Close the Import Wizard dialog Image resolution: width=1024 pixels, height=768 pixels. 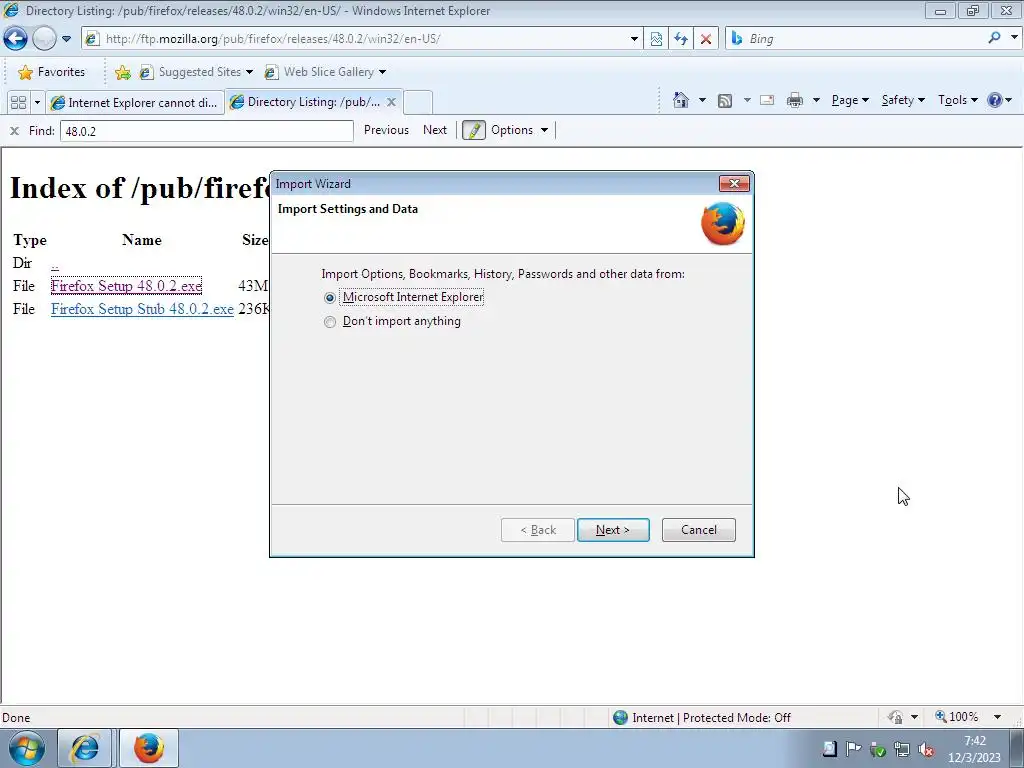click(x=734, y=184)
